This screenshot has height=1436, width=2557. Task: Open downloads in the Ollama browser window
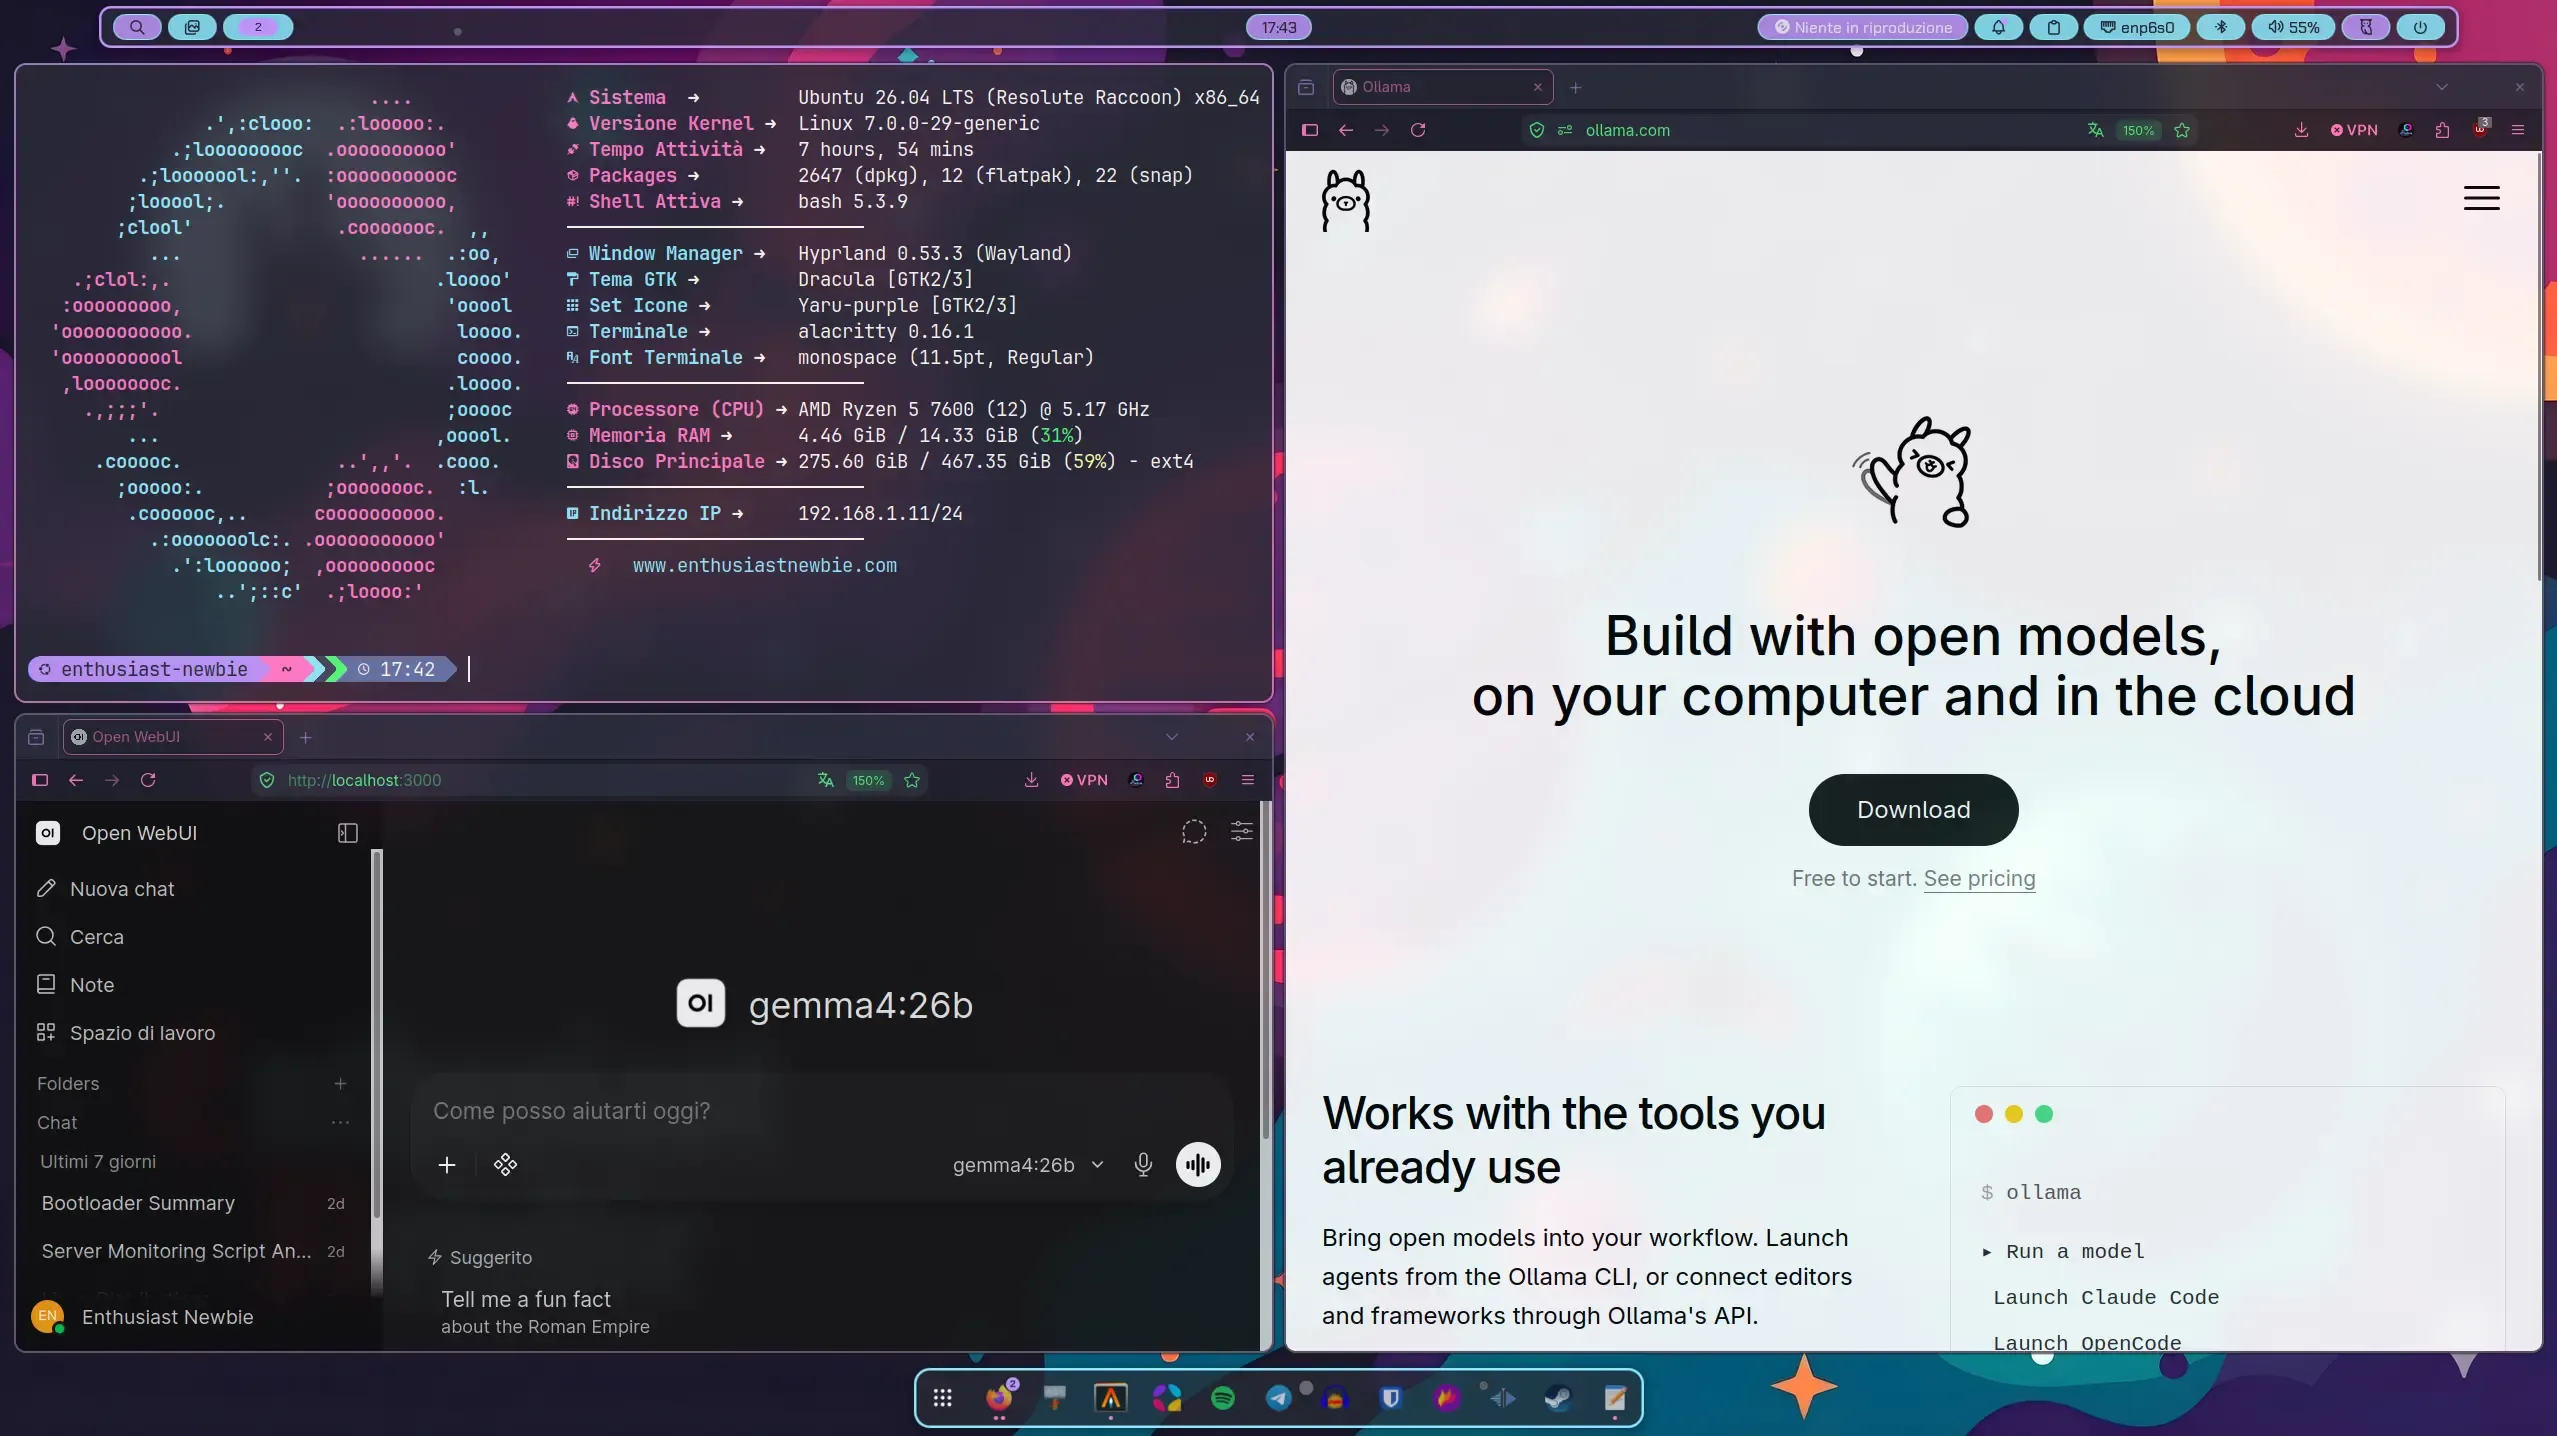(2301, 130)
